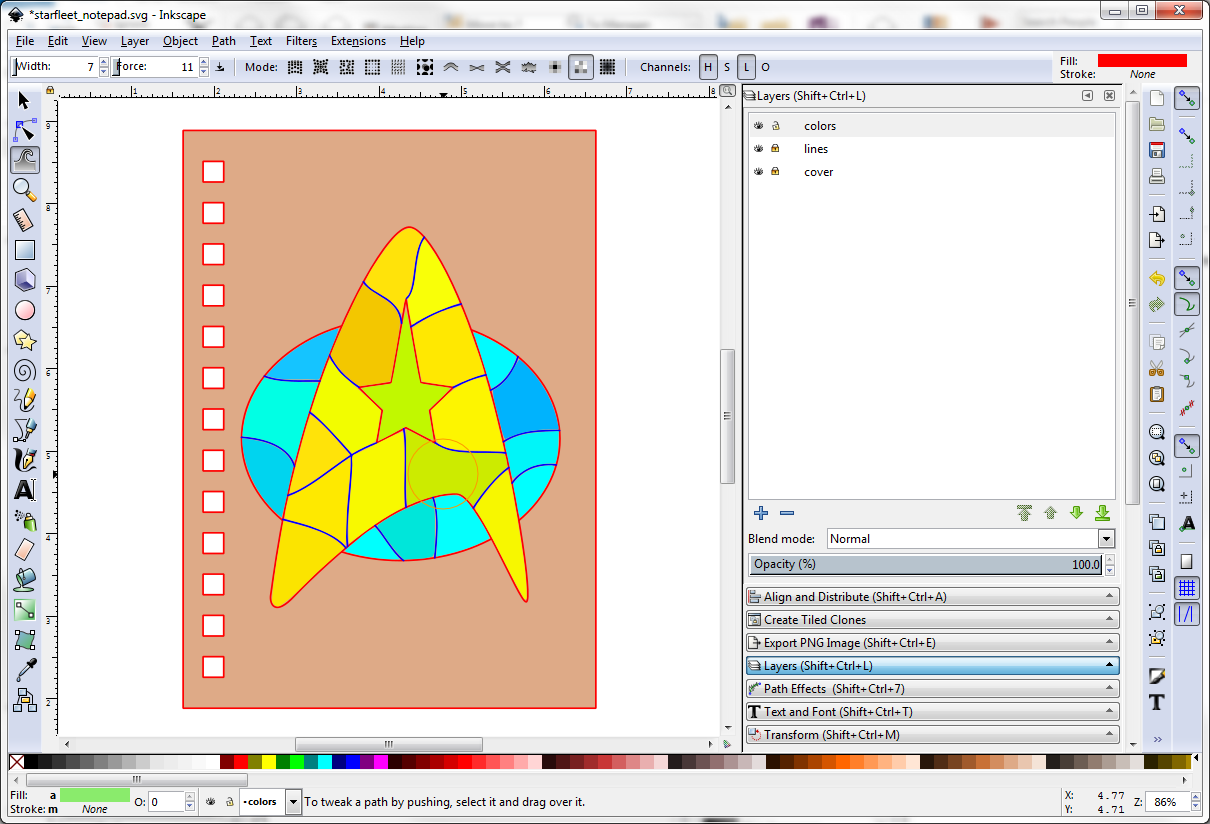Viewport: 1210px width, 824px height.
Task: Select the Spiral tool
Action: 25,370
